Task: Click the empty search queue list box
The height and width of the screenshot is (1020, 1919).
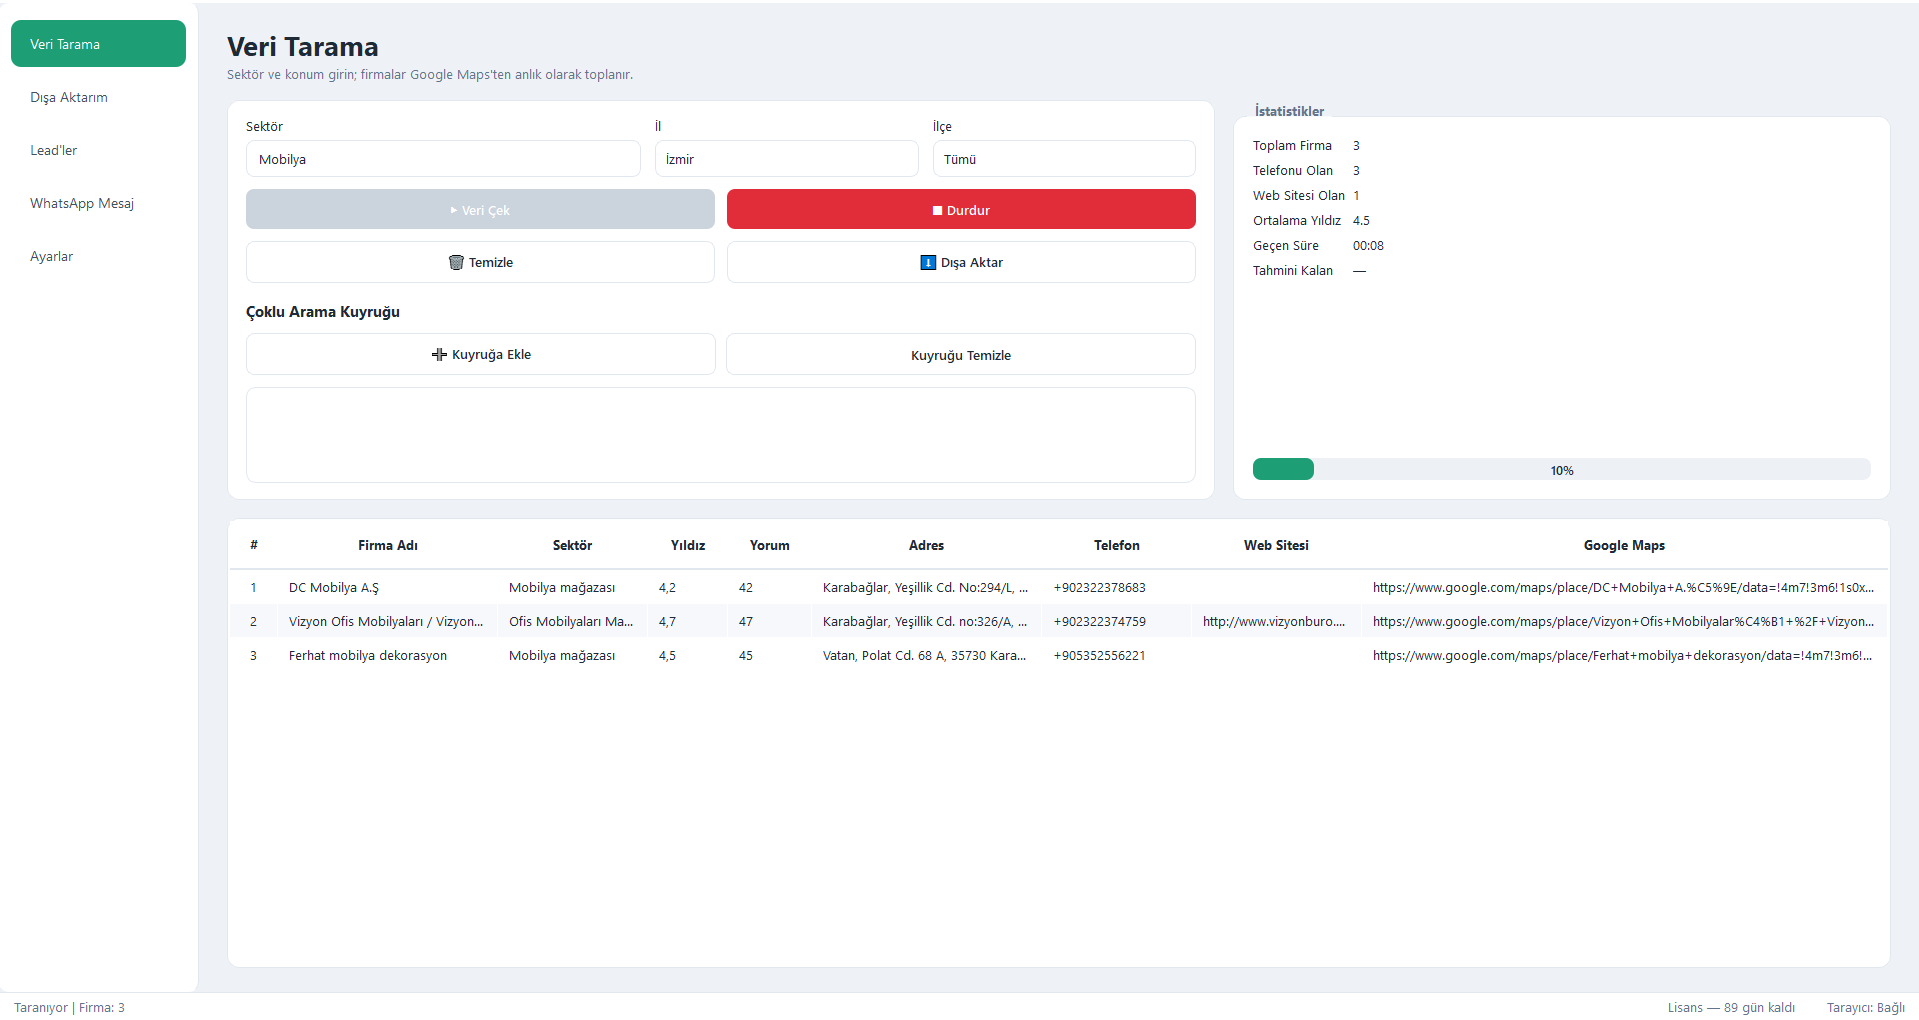Action: pos(721,435)
